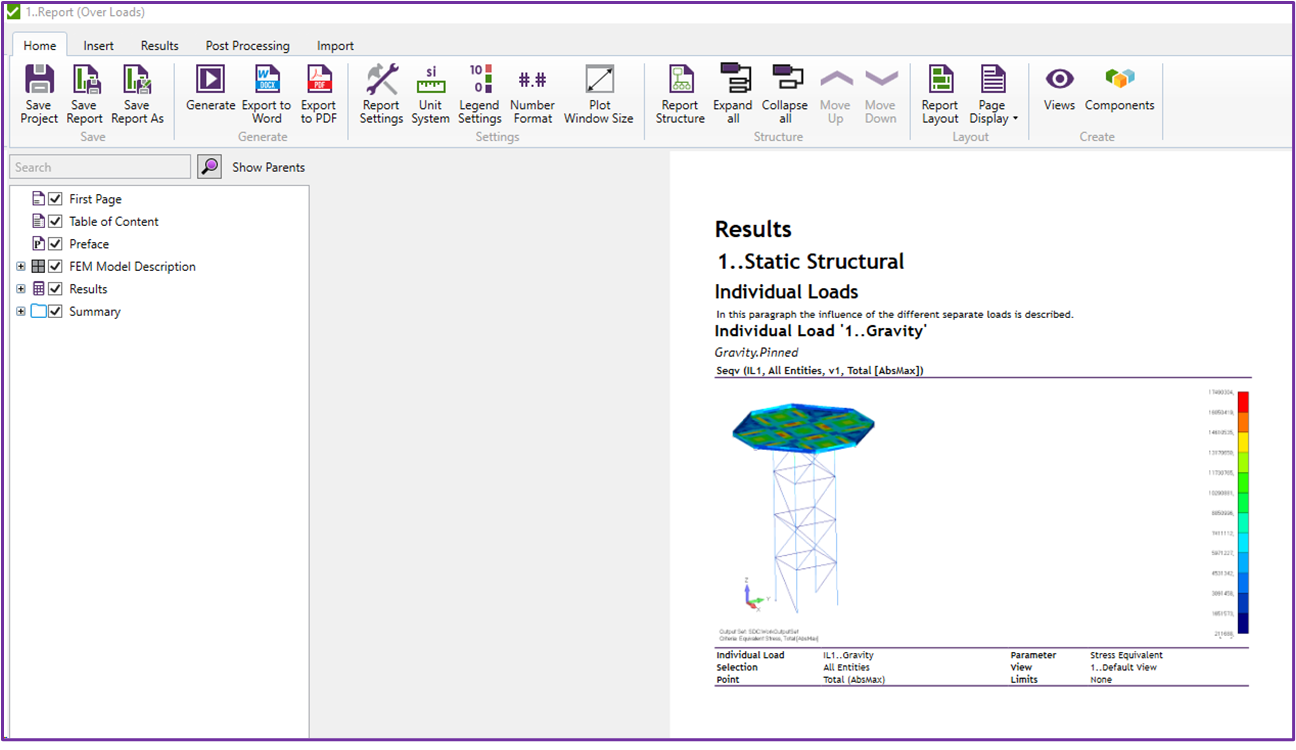Click the "Gravity.Pinned" text
The width and height of the screenshot is (1296, 750).
tap(756, 352)
